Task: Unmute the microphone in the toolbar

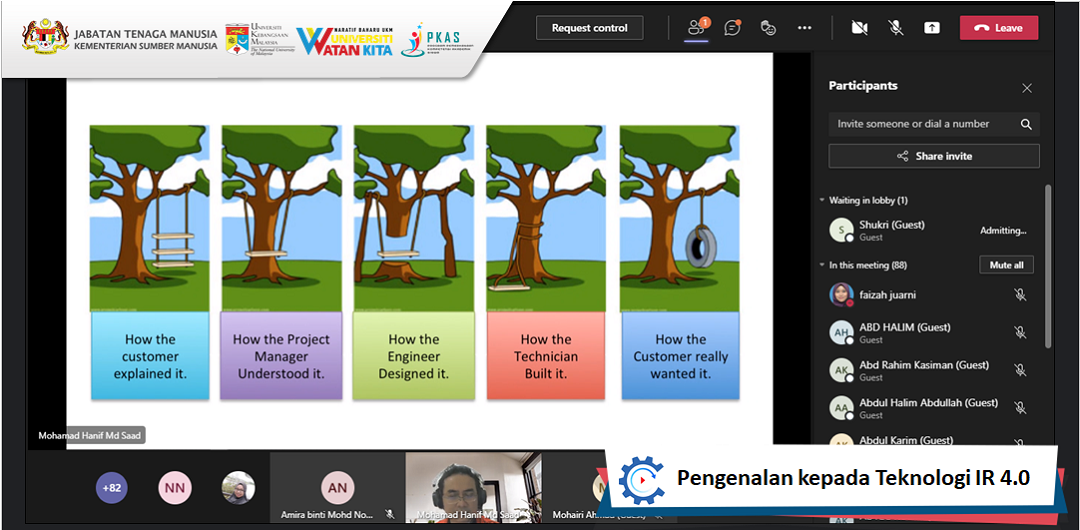Action: (895, 28)
